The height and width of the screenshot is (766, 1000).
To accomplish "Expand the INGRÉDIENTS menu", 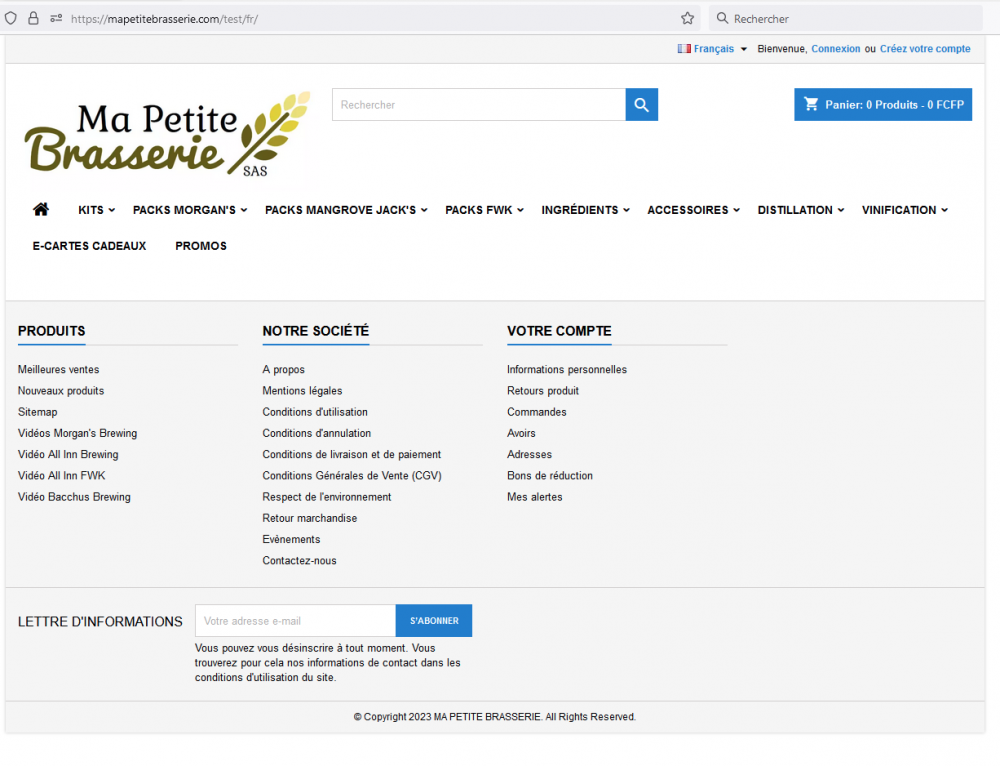I will pos(585,210).
